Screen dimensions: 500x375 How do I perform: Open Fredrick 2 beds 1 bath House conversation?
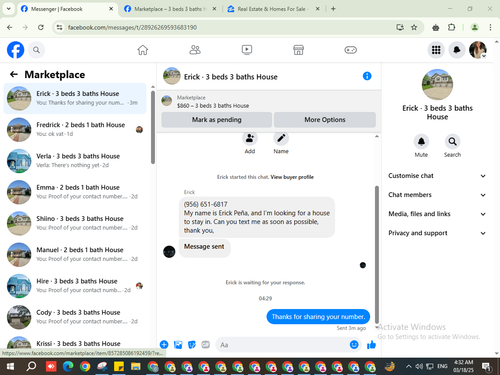[x=75, y=129]
